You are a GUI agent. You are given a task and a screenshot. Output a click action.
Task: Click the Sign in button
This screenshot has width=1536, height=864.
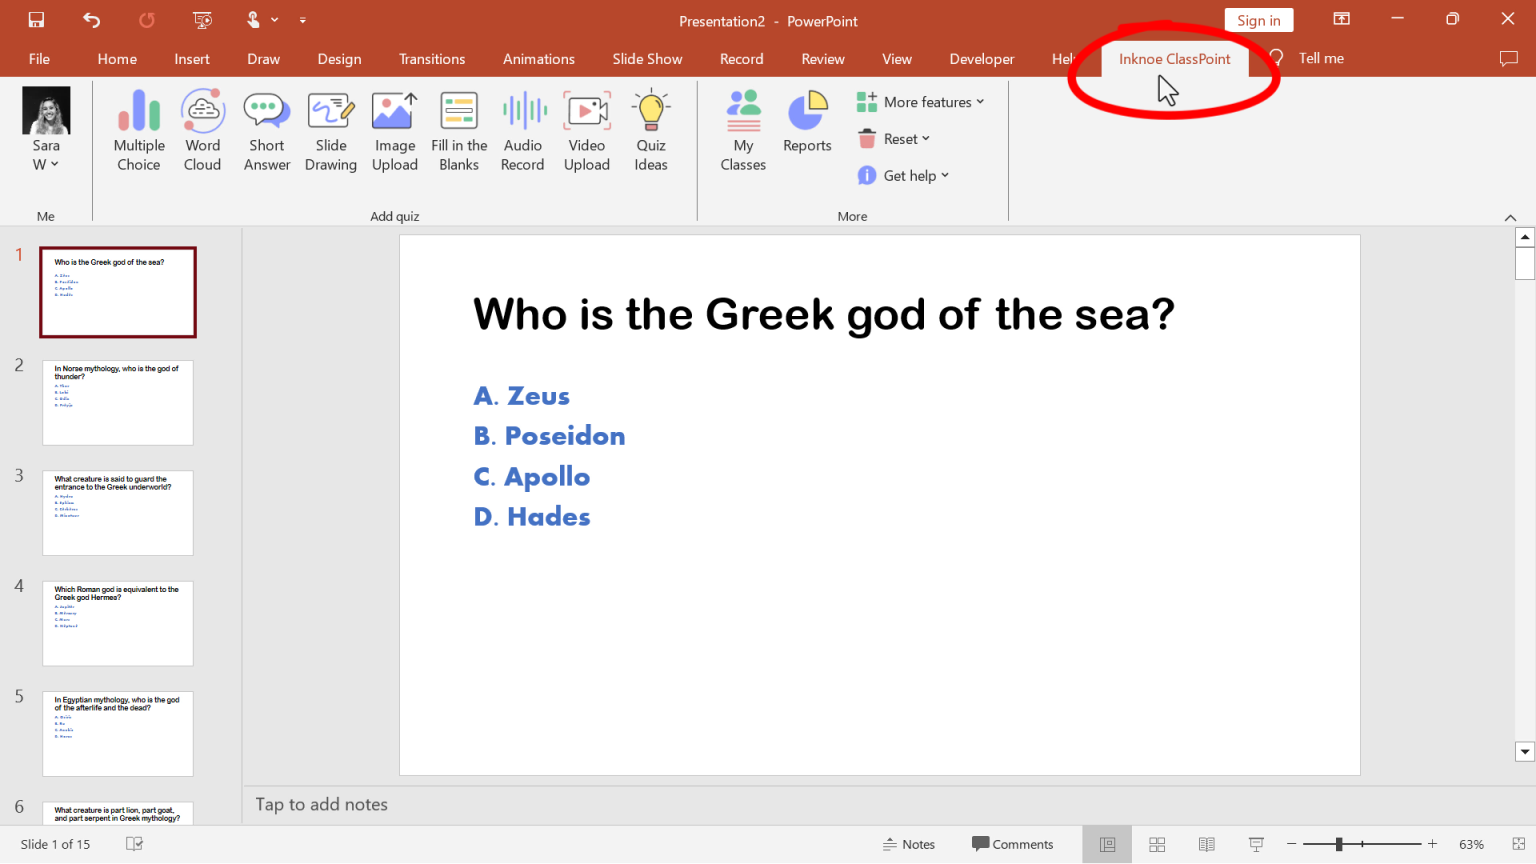coord(1258,19)
